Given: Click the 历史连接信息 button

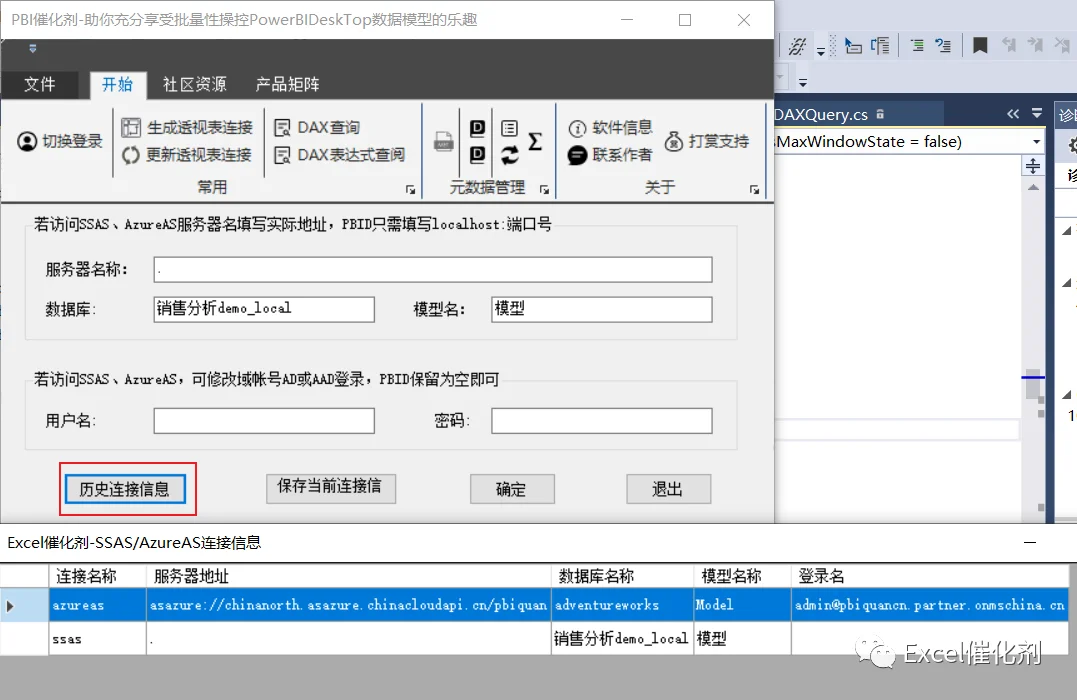Looking at the screenshot, I should 125,489.
